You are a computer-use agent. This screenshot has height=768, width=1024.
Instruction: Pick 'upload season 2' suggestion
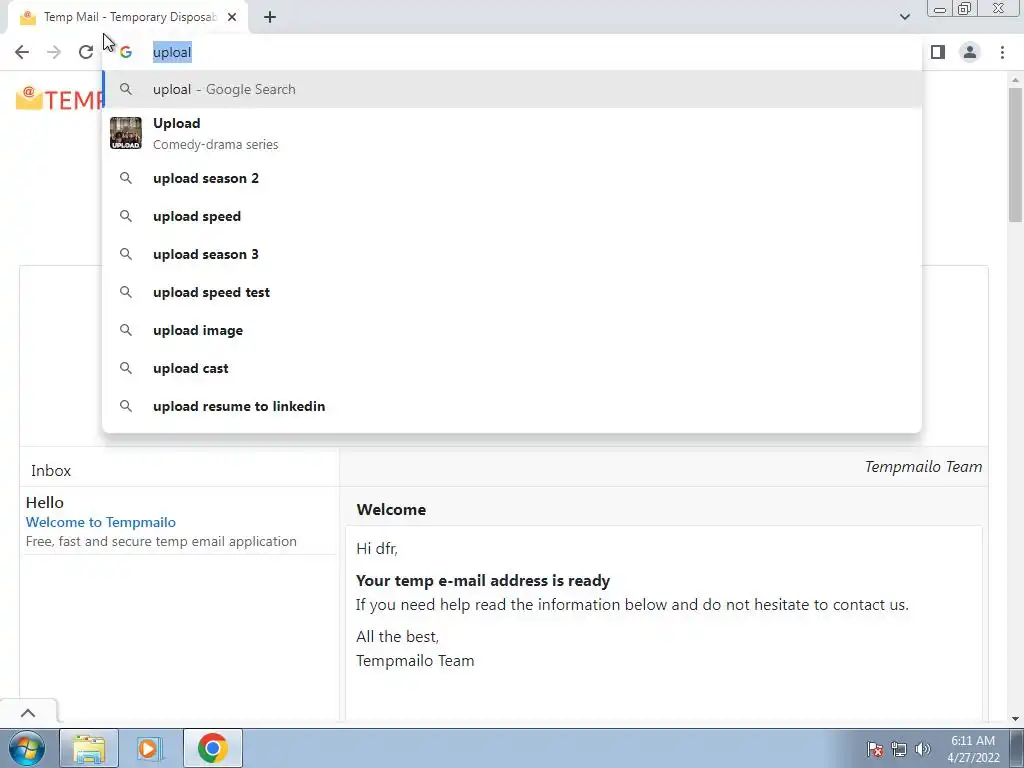point(512,178)
